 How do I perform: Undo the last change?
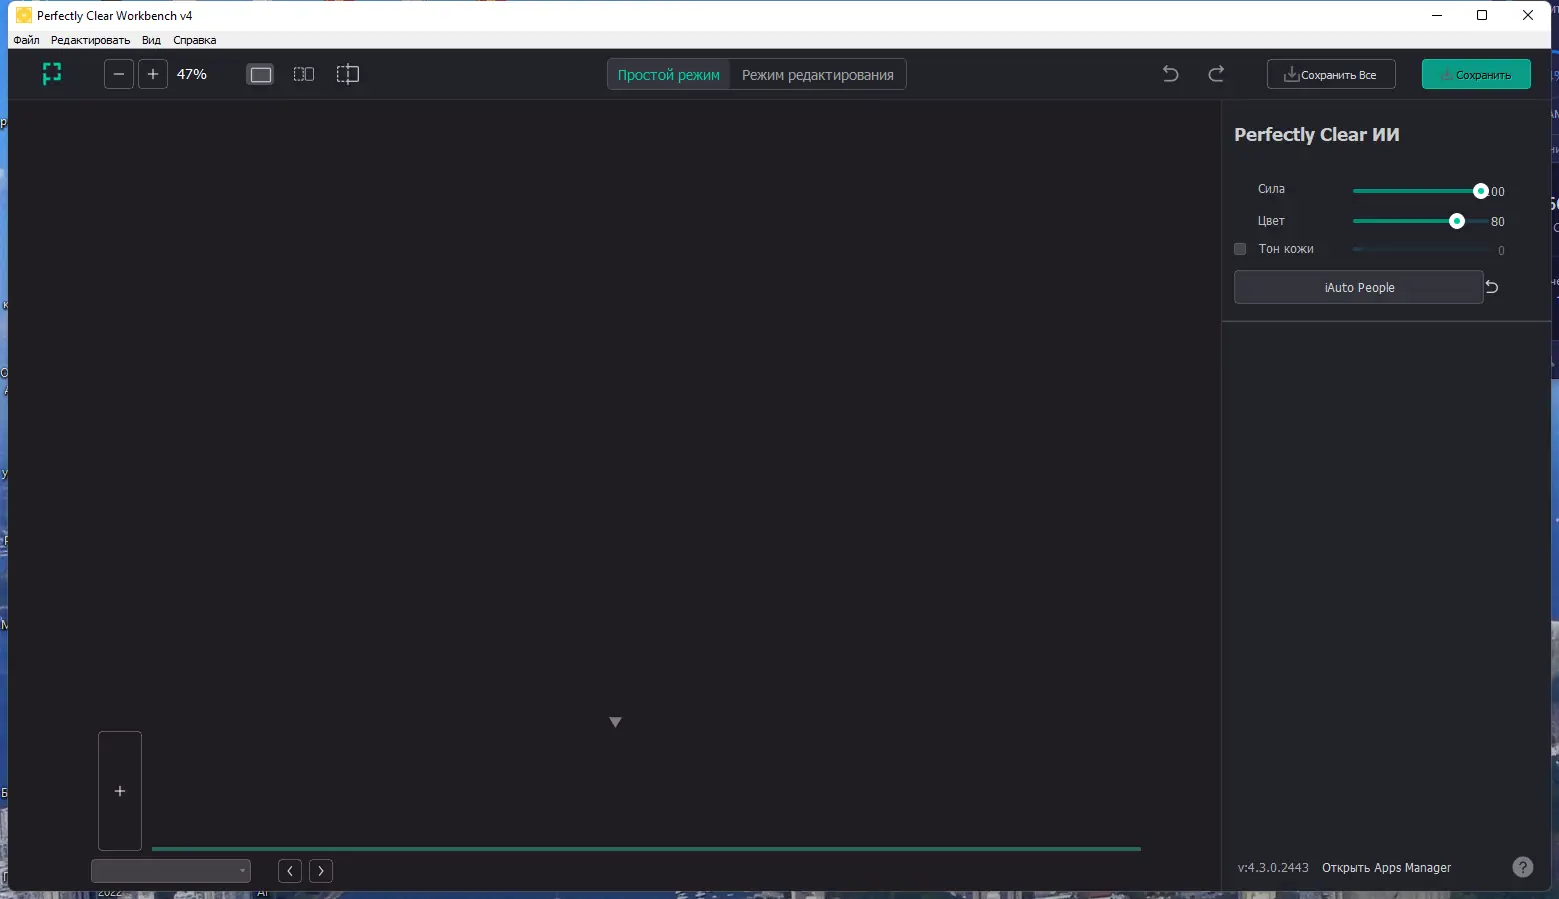[x=1171, y=74]
